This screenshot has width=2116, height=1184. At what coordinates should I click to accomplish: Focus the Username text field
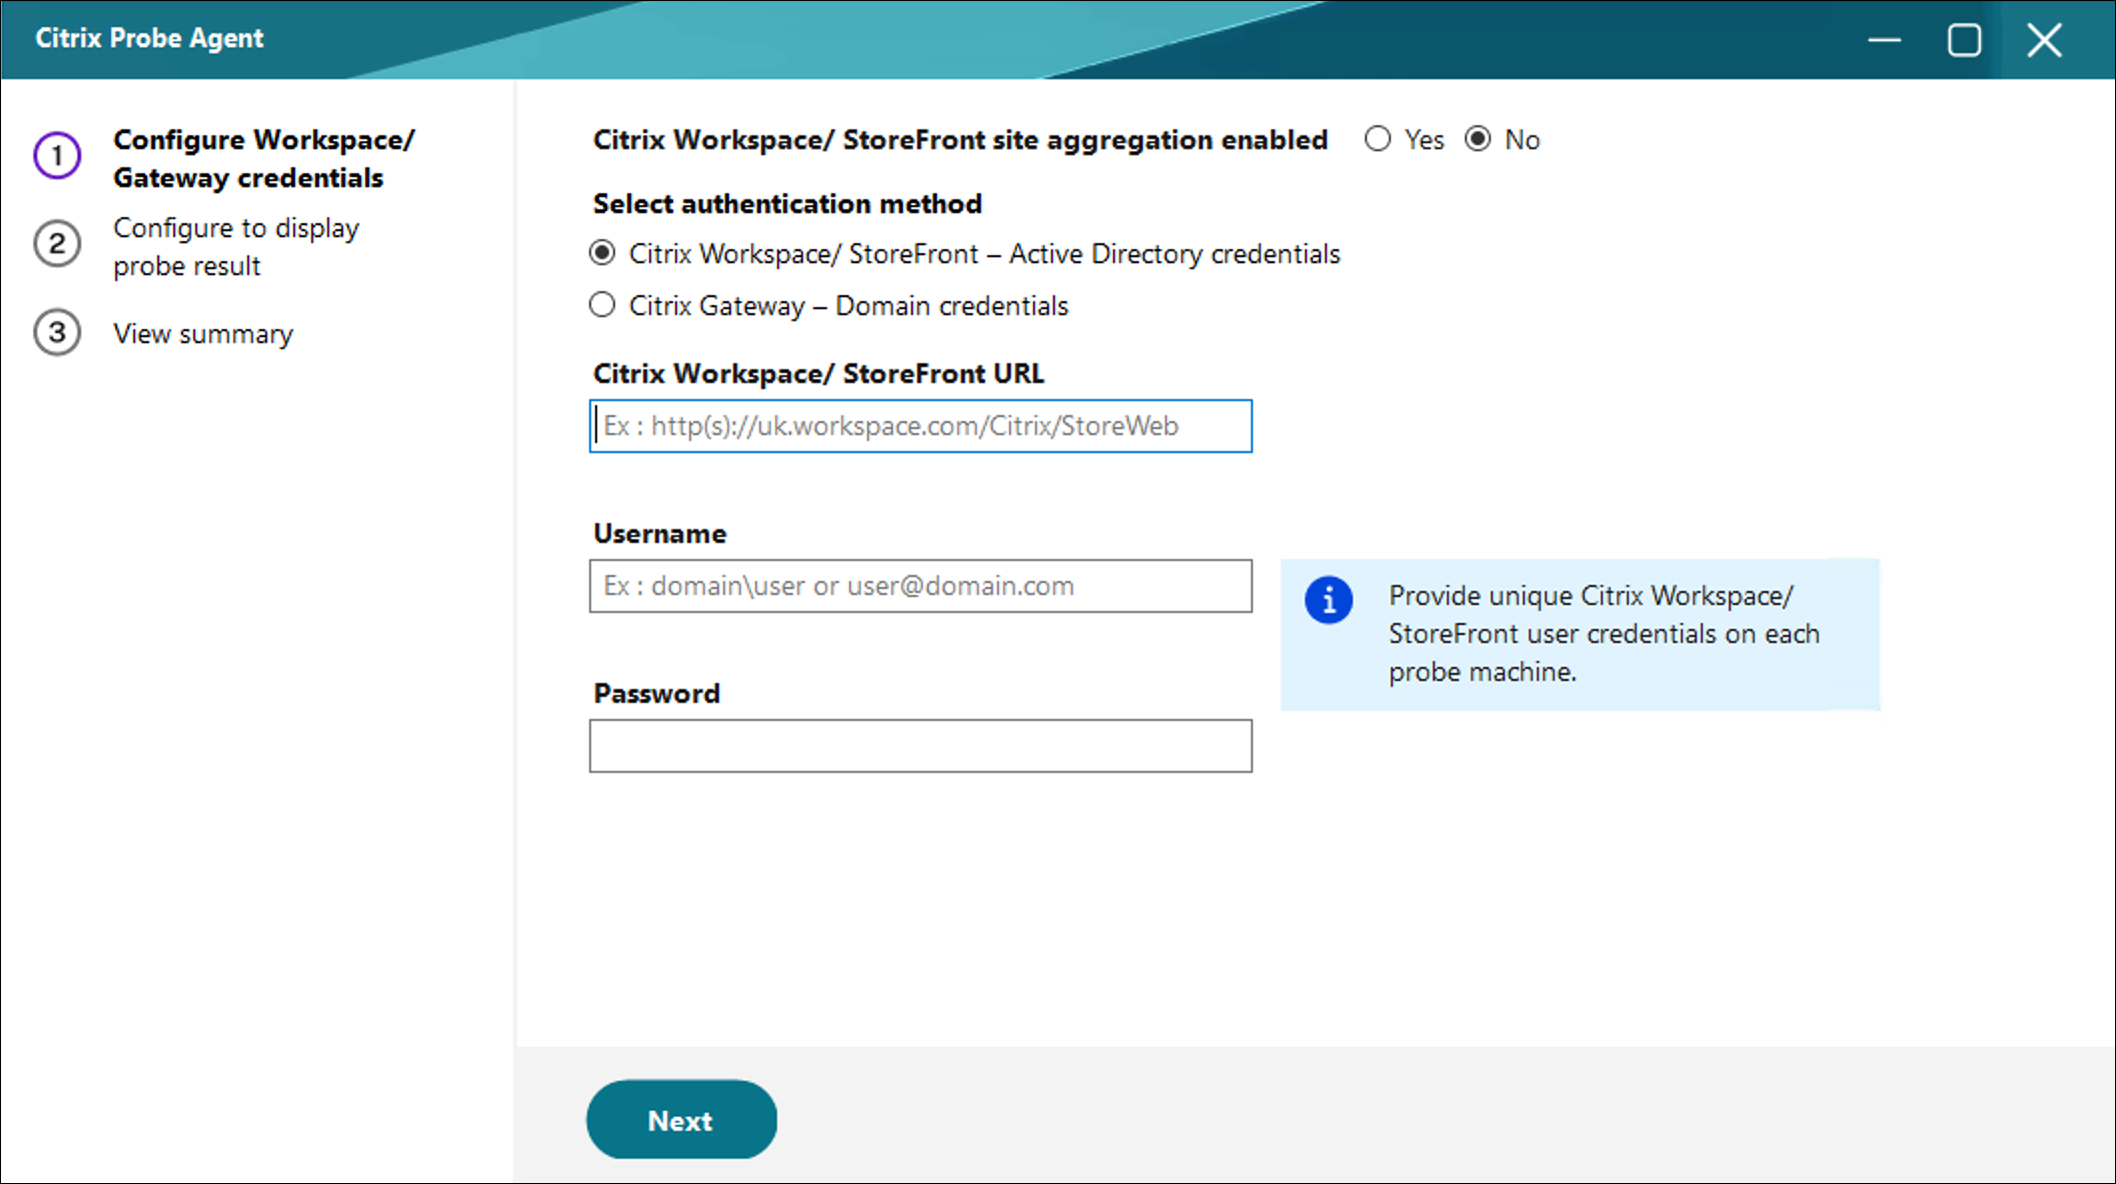coord(920,586)
